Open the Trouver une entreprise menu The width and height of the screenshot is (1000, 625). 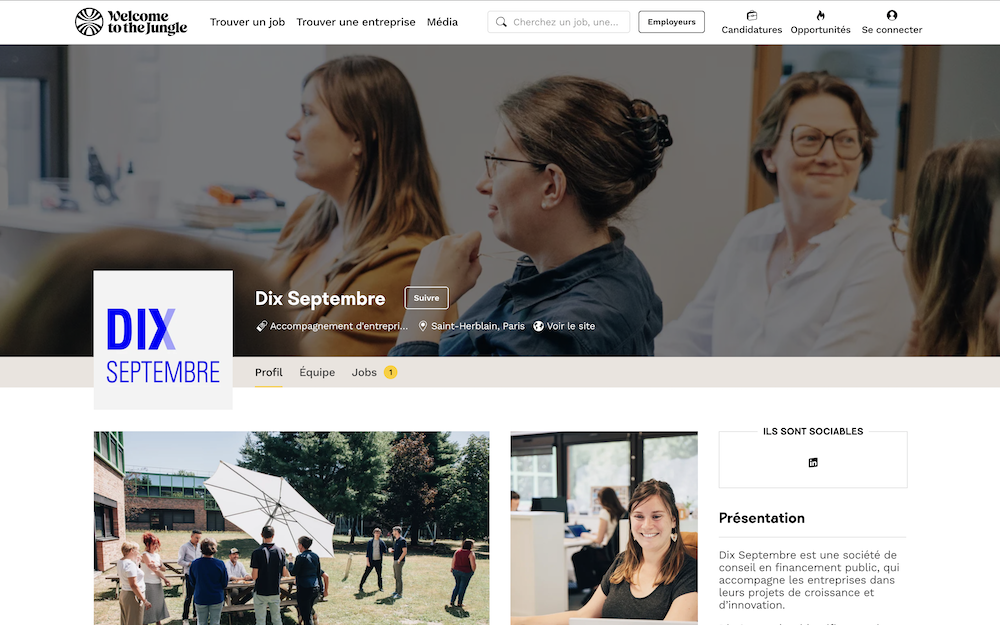356,22
